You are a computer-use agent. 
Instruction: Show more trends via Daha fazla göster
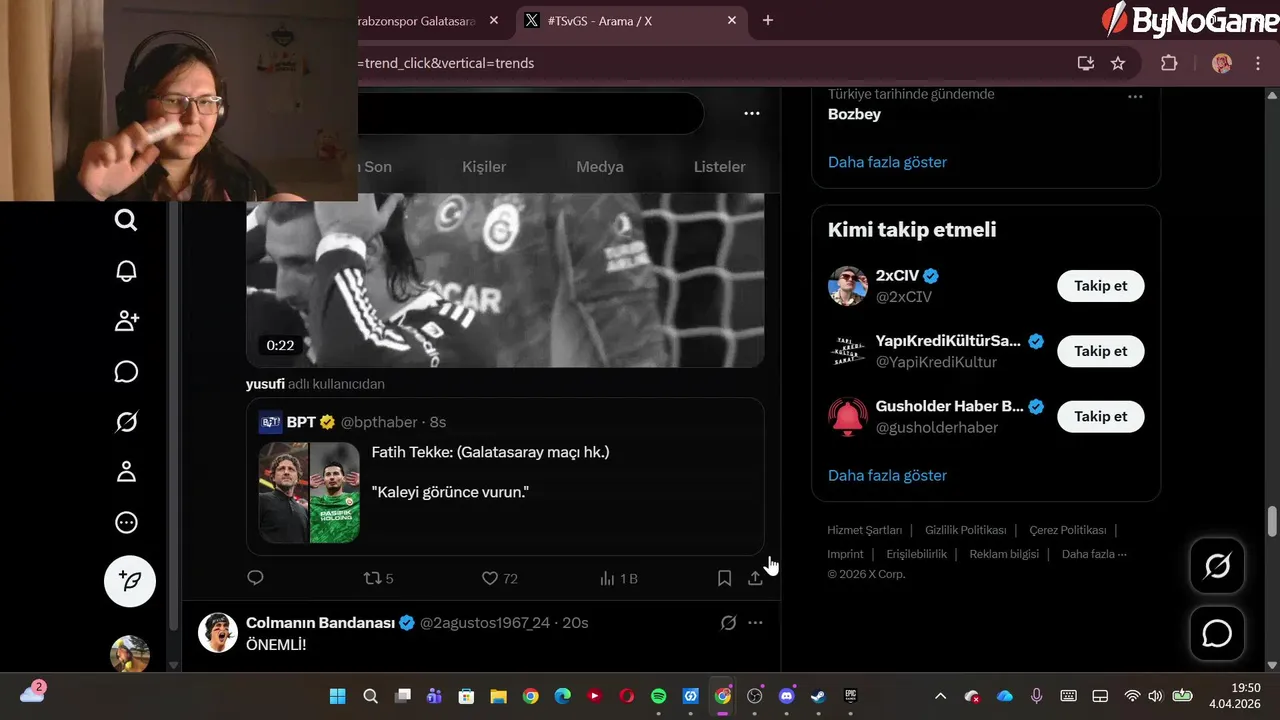887,162
